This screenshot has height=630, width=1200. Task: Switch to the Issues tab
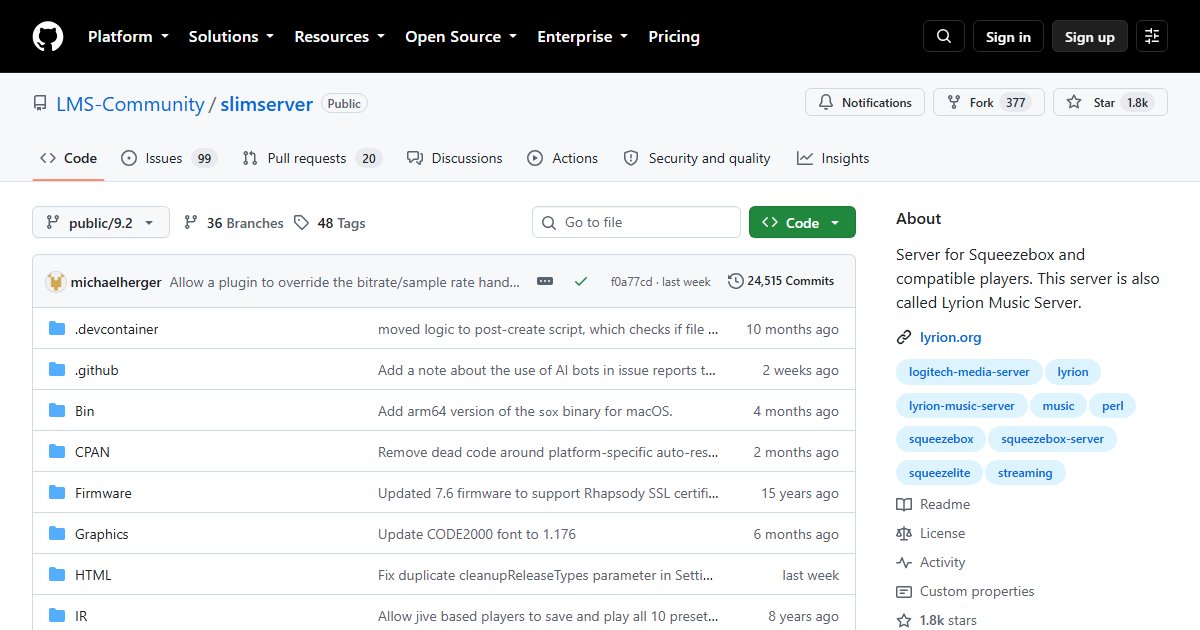pos(169,158)
